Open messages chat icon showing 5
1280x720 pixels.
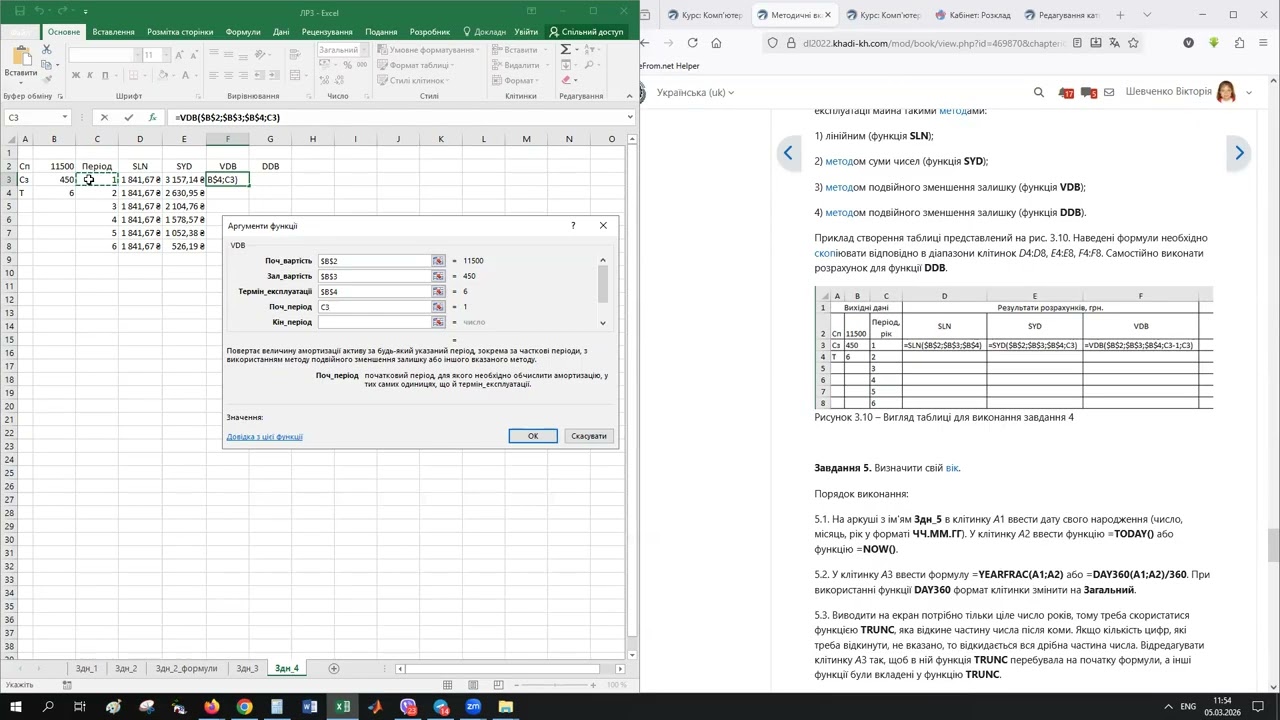point(1090,92)
